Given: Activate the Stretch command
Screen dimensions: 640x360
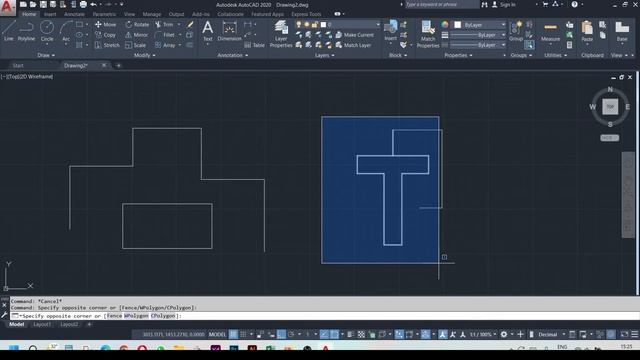Looking at the screenshot, I should [x=107, y=45].
